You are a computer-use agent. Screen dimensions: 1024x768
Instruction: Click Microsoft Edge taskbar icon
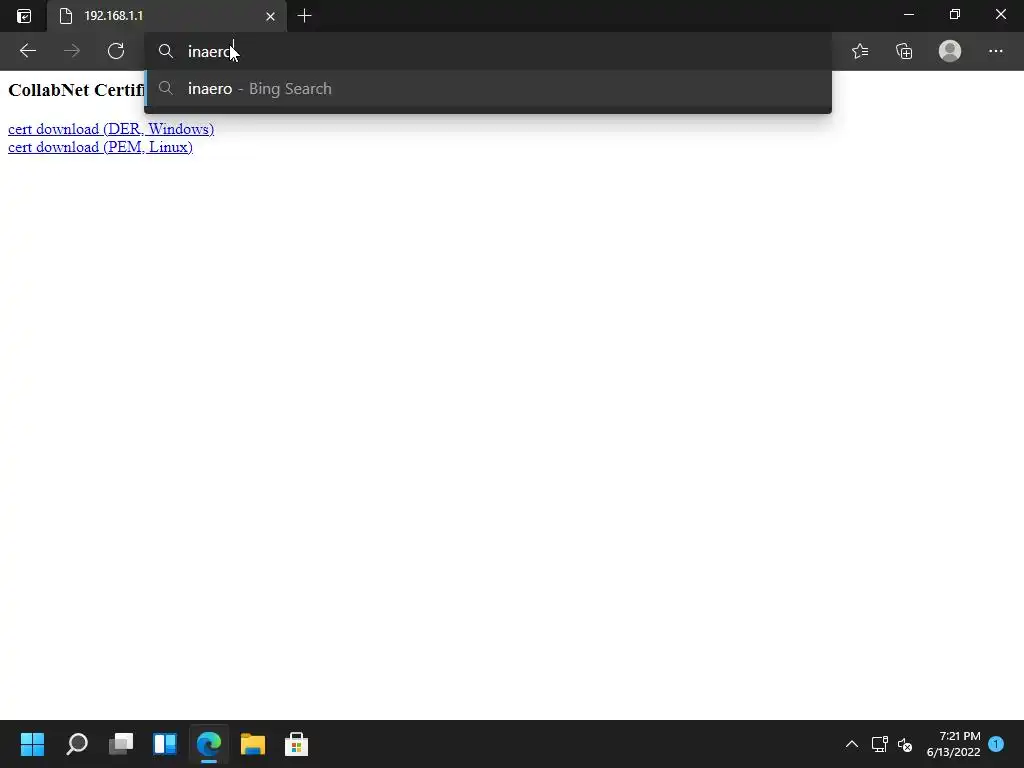pos(209,744)
